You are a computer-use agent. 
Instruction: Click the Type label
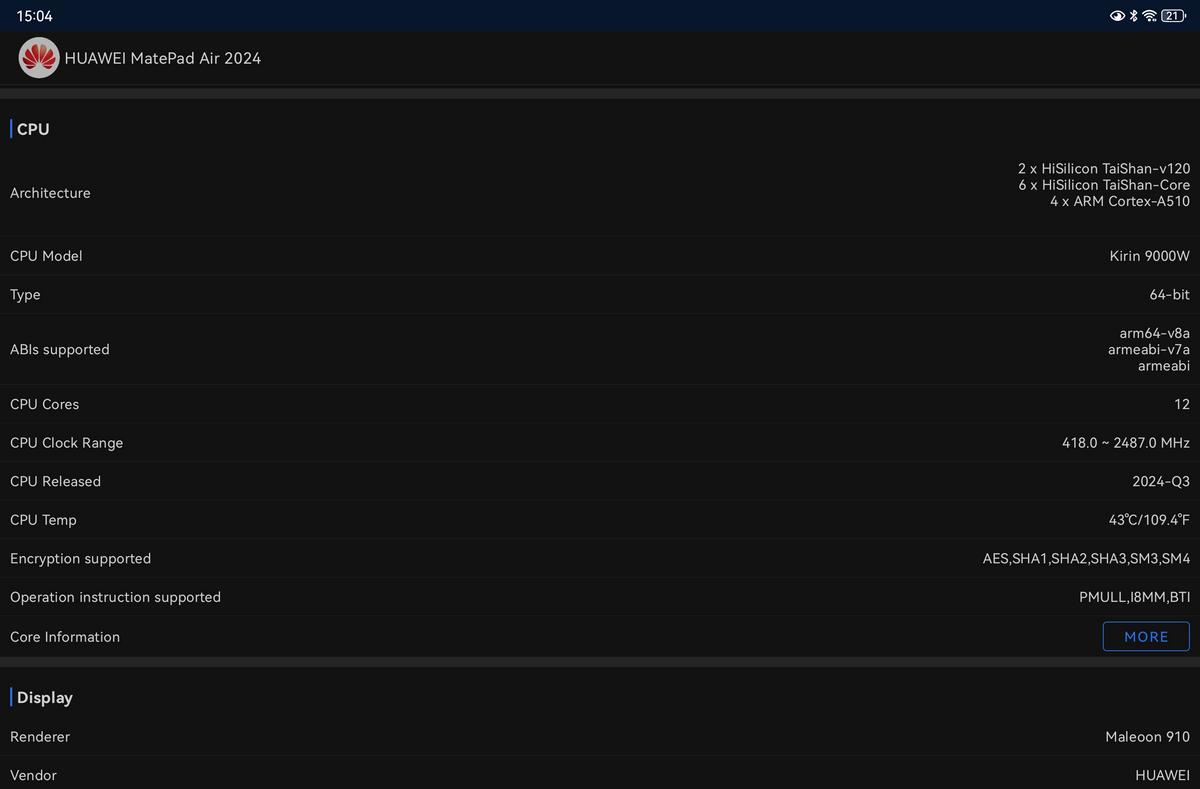click(x=25, y=295)
